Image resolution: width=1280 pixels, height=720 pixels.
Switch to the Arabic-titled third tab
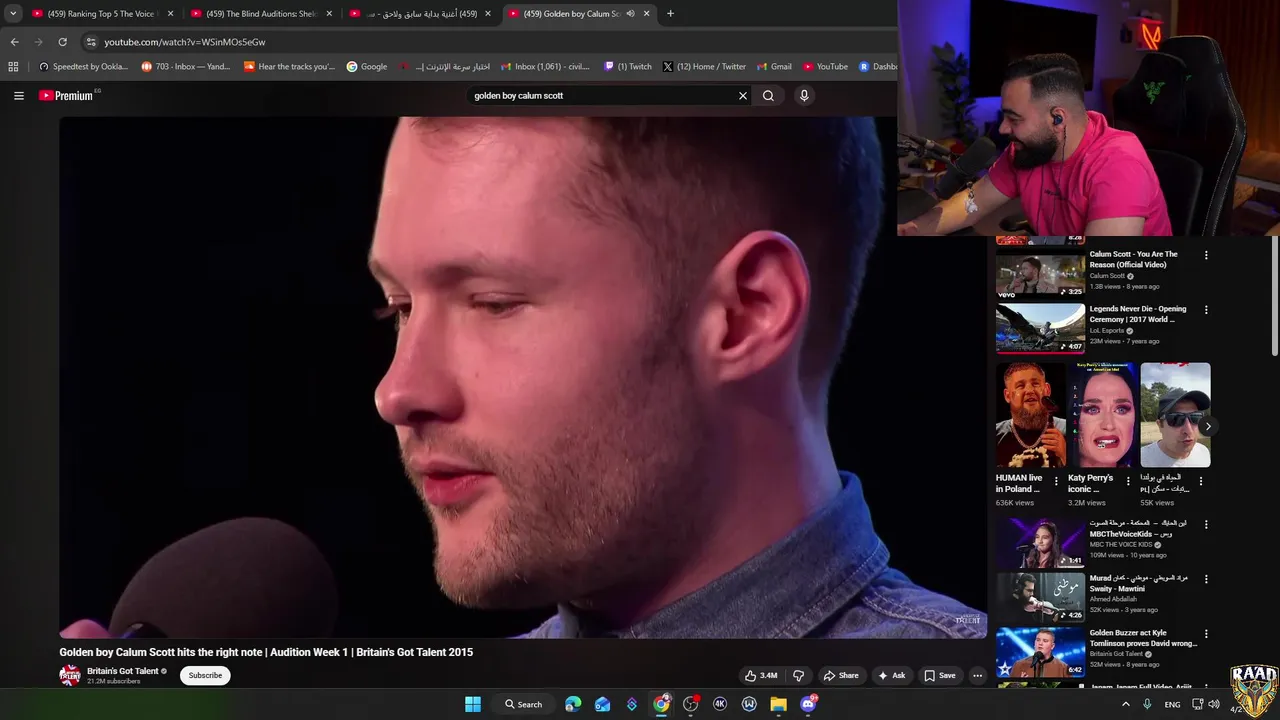420,14
